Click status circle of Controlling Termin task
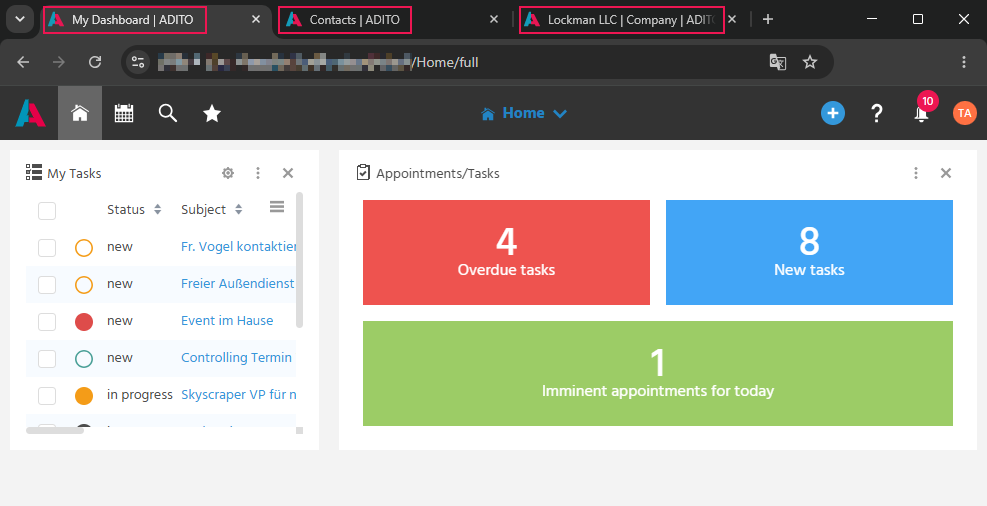The width and height of the screenshot is (987, 506). tap(84, 359)
